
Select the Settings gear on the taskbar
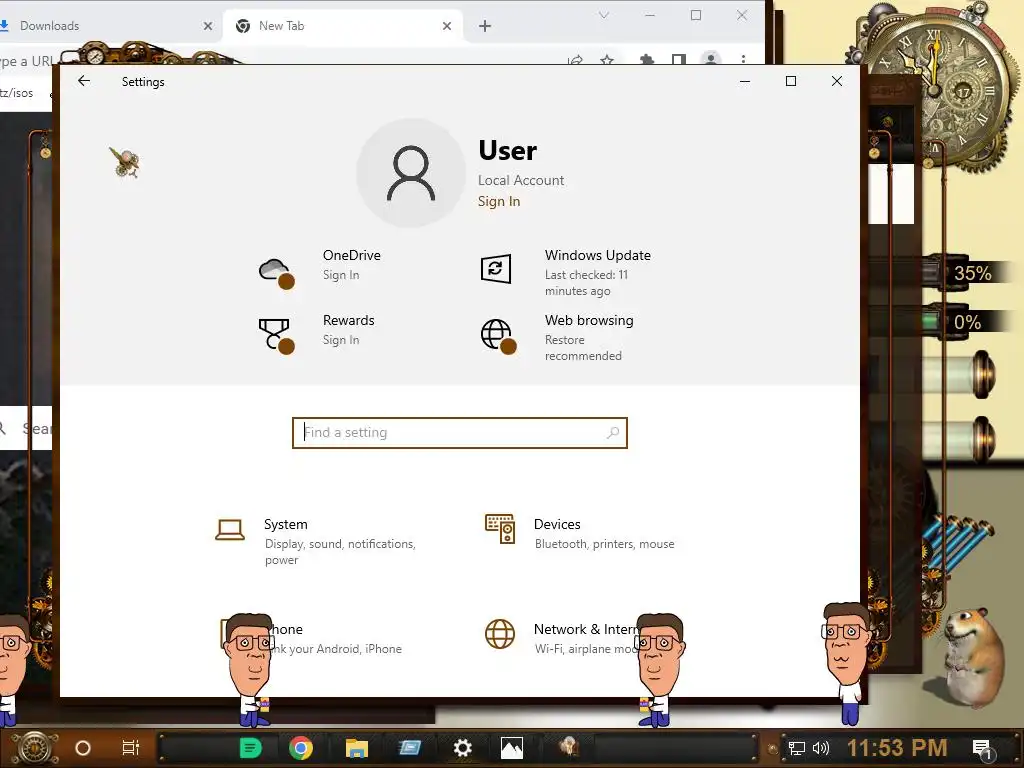point(462,748)
